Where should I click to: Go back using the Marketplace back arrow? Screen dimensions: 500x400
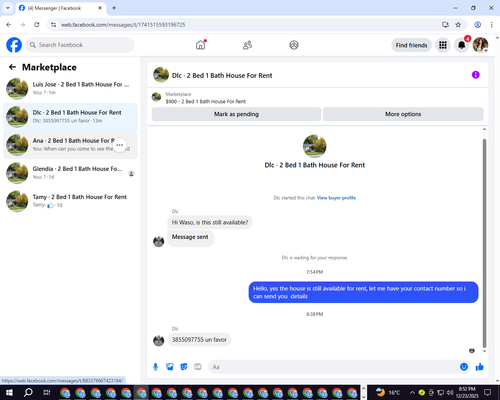click(x=12, y=67)
